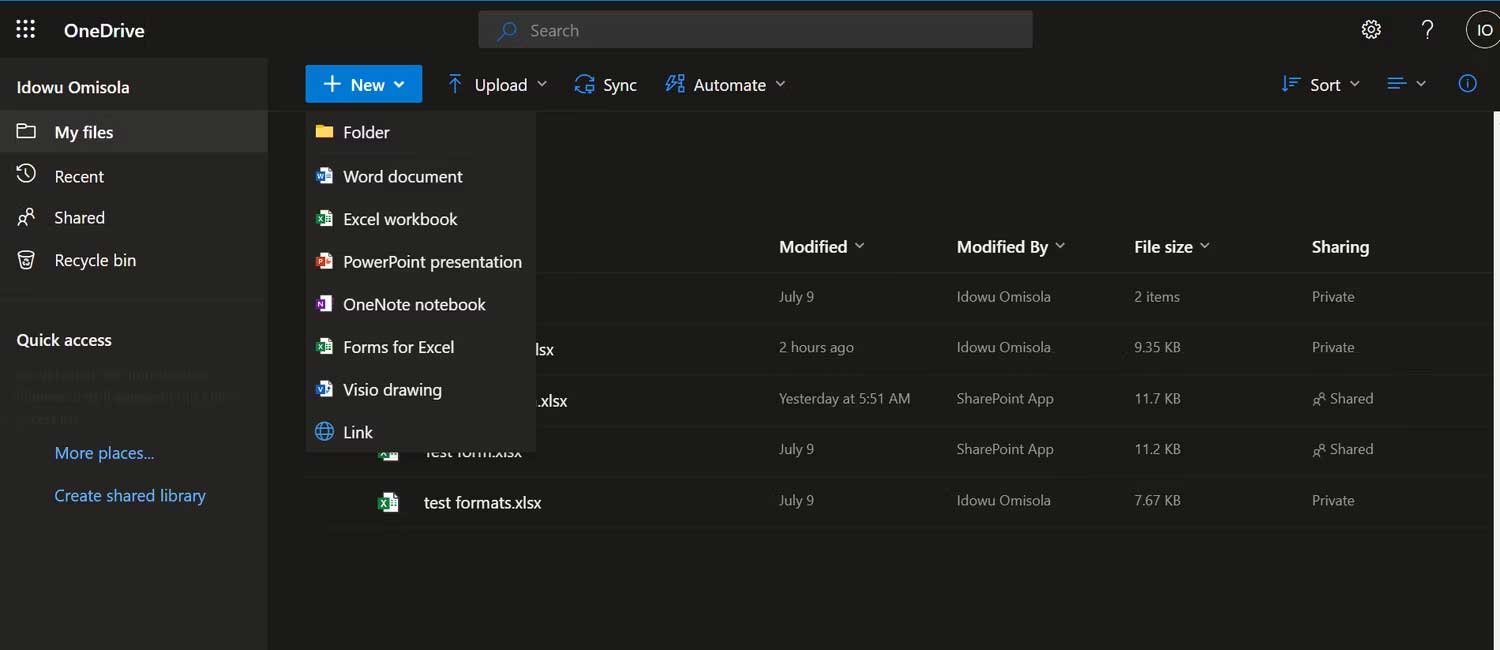Expand the Upload dropdown
The image size is (1500, 650).
click(x=497, y=85)
